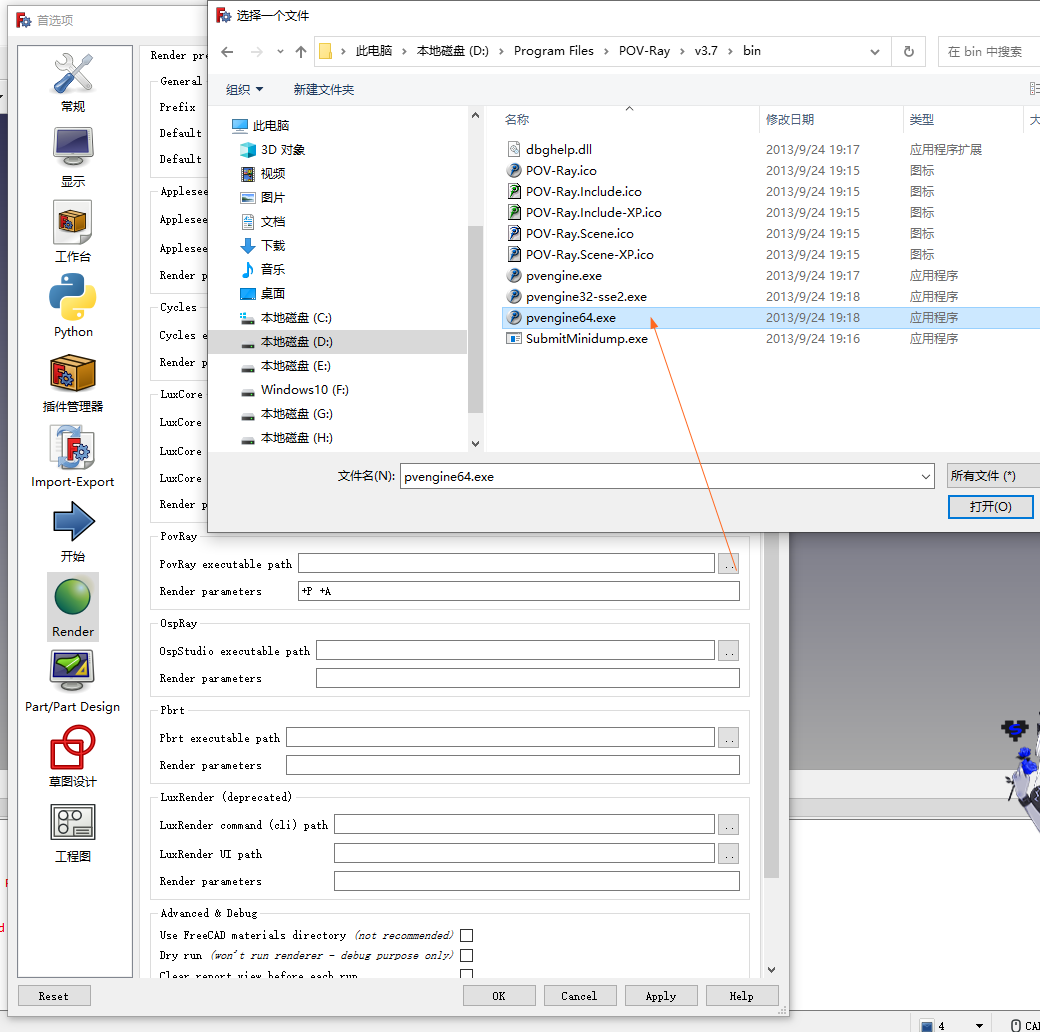Browse for the OspStudio executable path

[728, 651]
